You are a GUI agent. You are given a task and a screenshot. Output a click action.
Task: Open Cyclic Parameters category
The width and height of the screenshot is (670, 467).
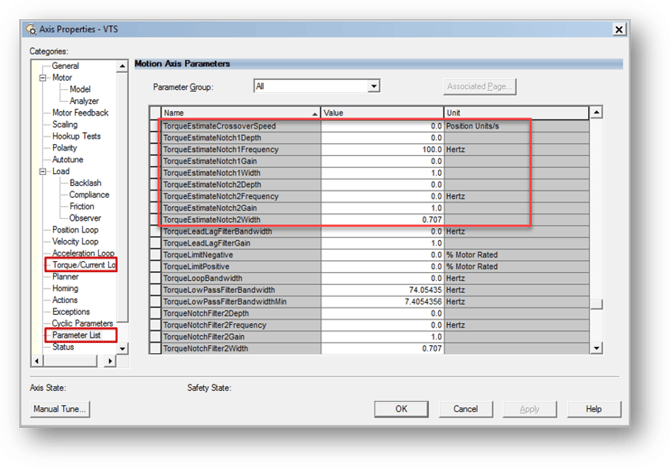(x=82, y=323)
